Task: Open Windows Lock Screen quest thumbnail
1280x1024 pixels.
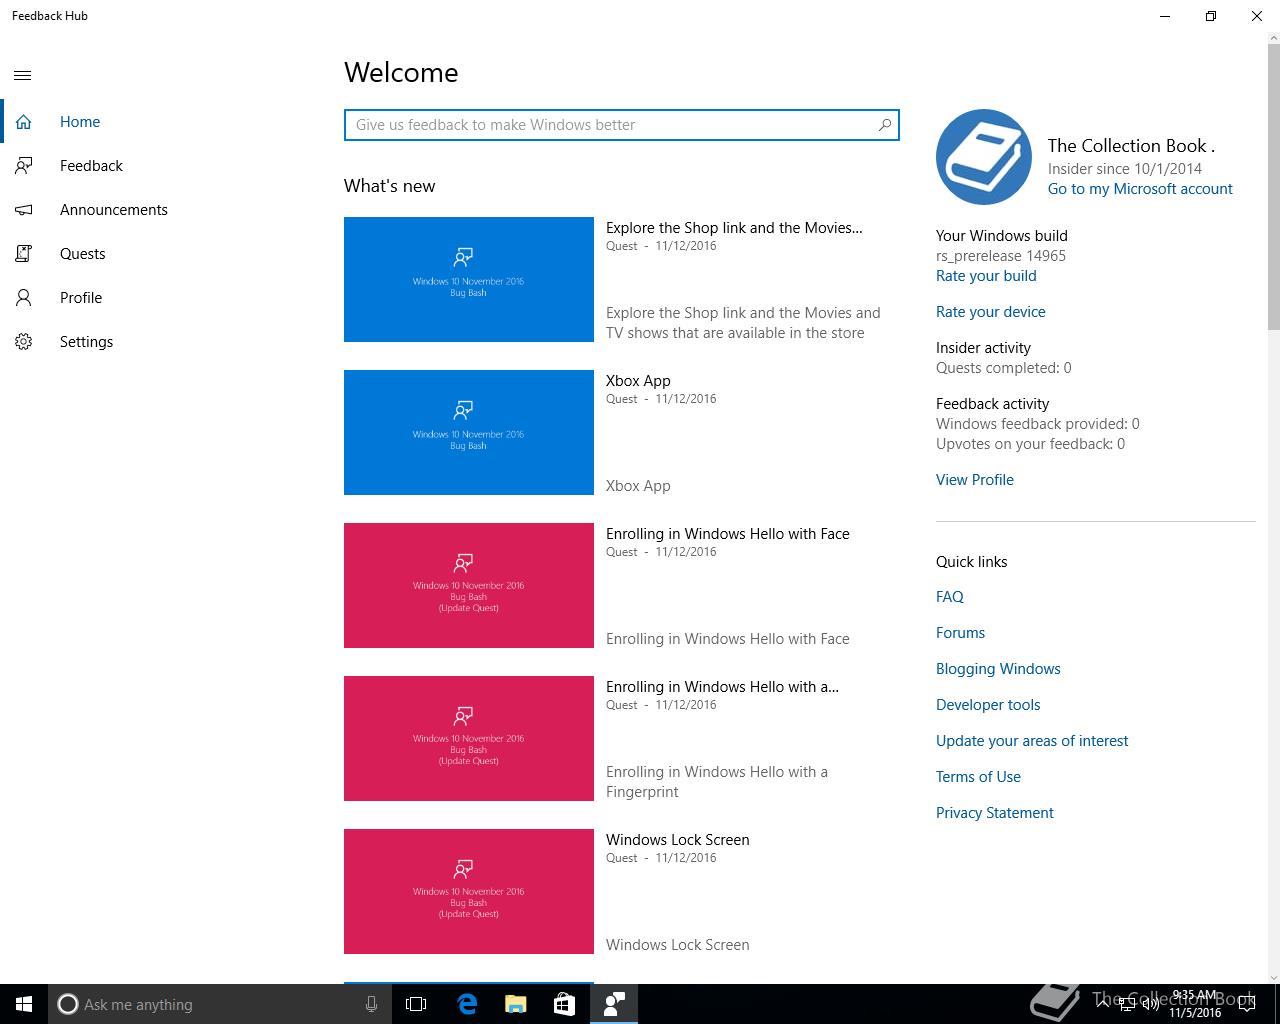Action: (x=469, y=891)
